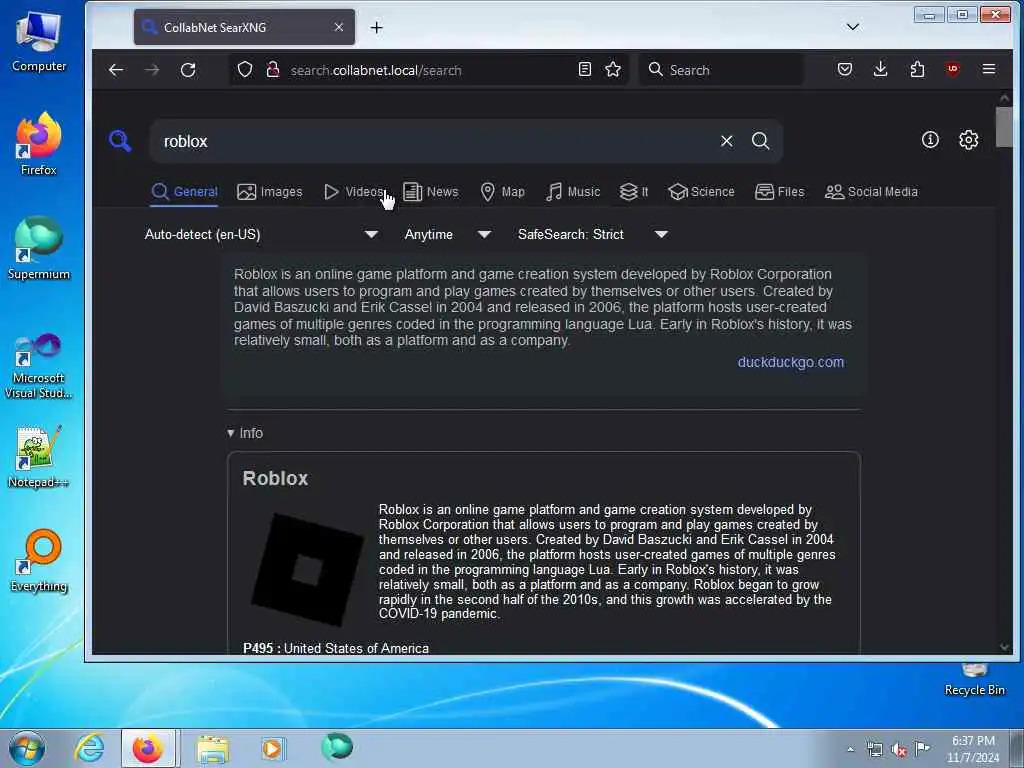1024x768 pixels.
Task: Open the Windows Start menu
Action: [27, 748]
